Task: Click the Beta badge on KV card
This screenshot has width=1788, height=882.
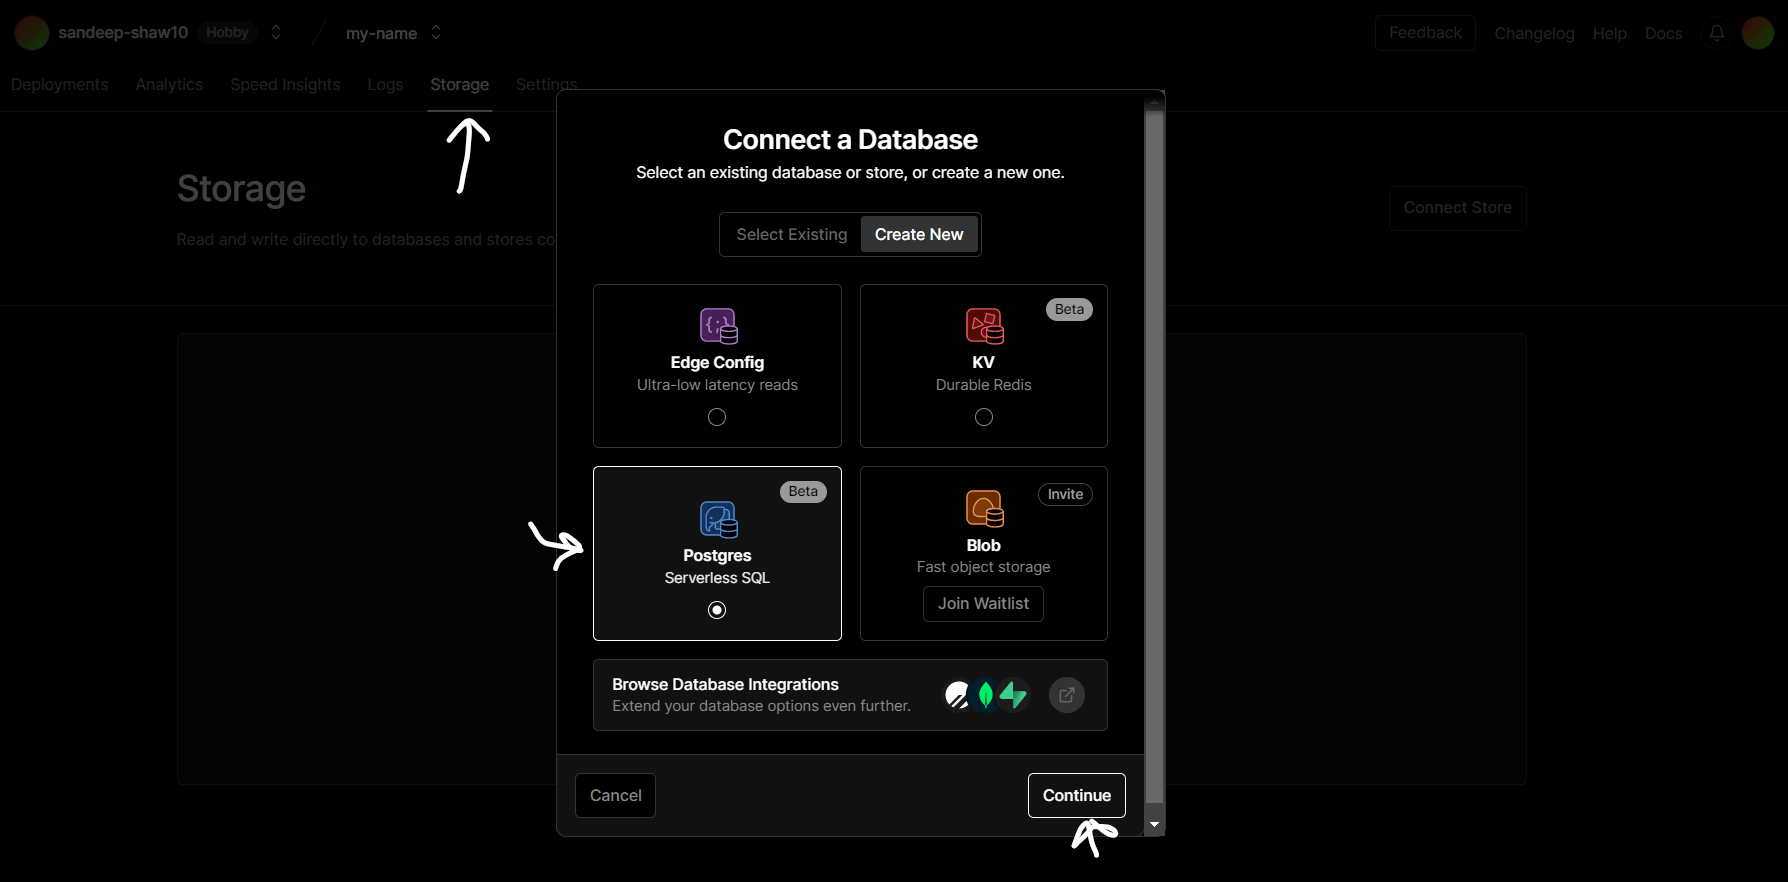Action: (1069, 309)
